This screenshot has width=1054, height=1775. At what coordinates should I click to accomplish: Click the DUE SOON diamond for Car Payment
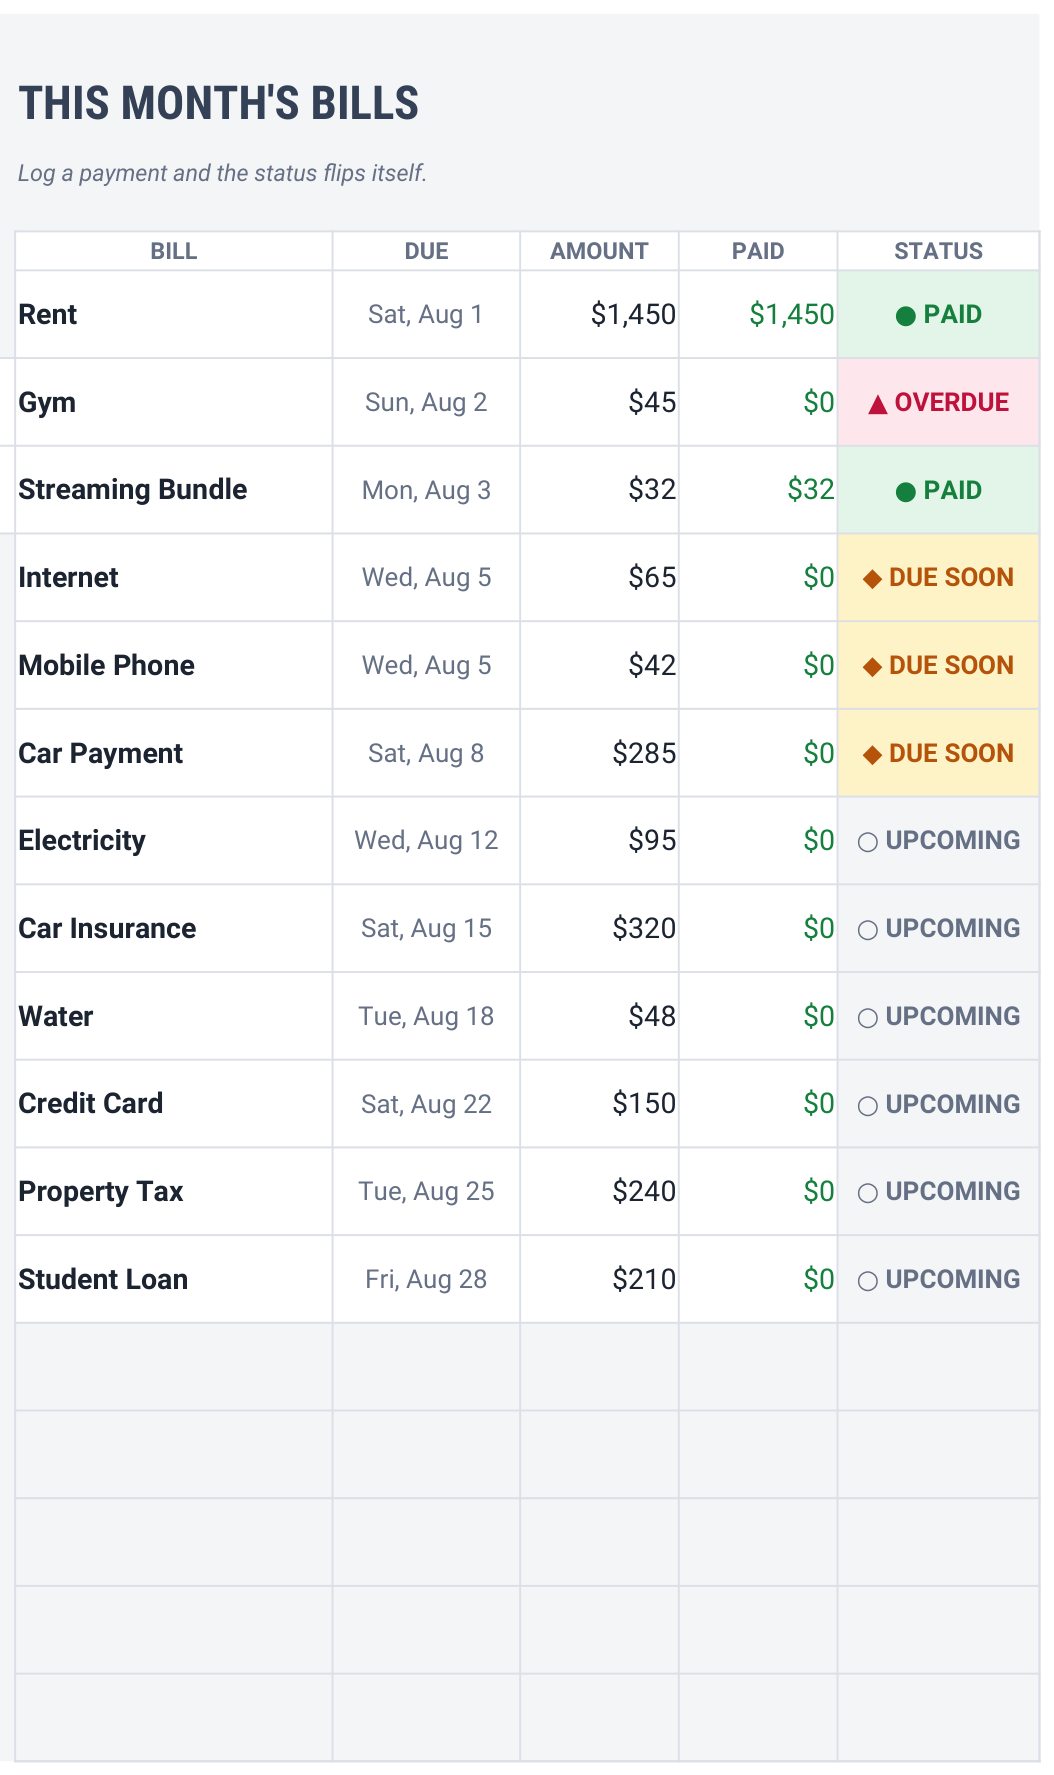click(x=872, y=755)
